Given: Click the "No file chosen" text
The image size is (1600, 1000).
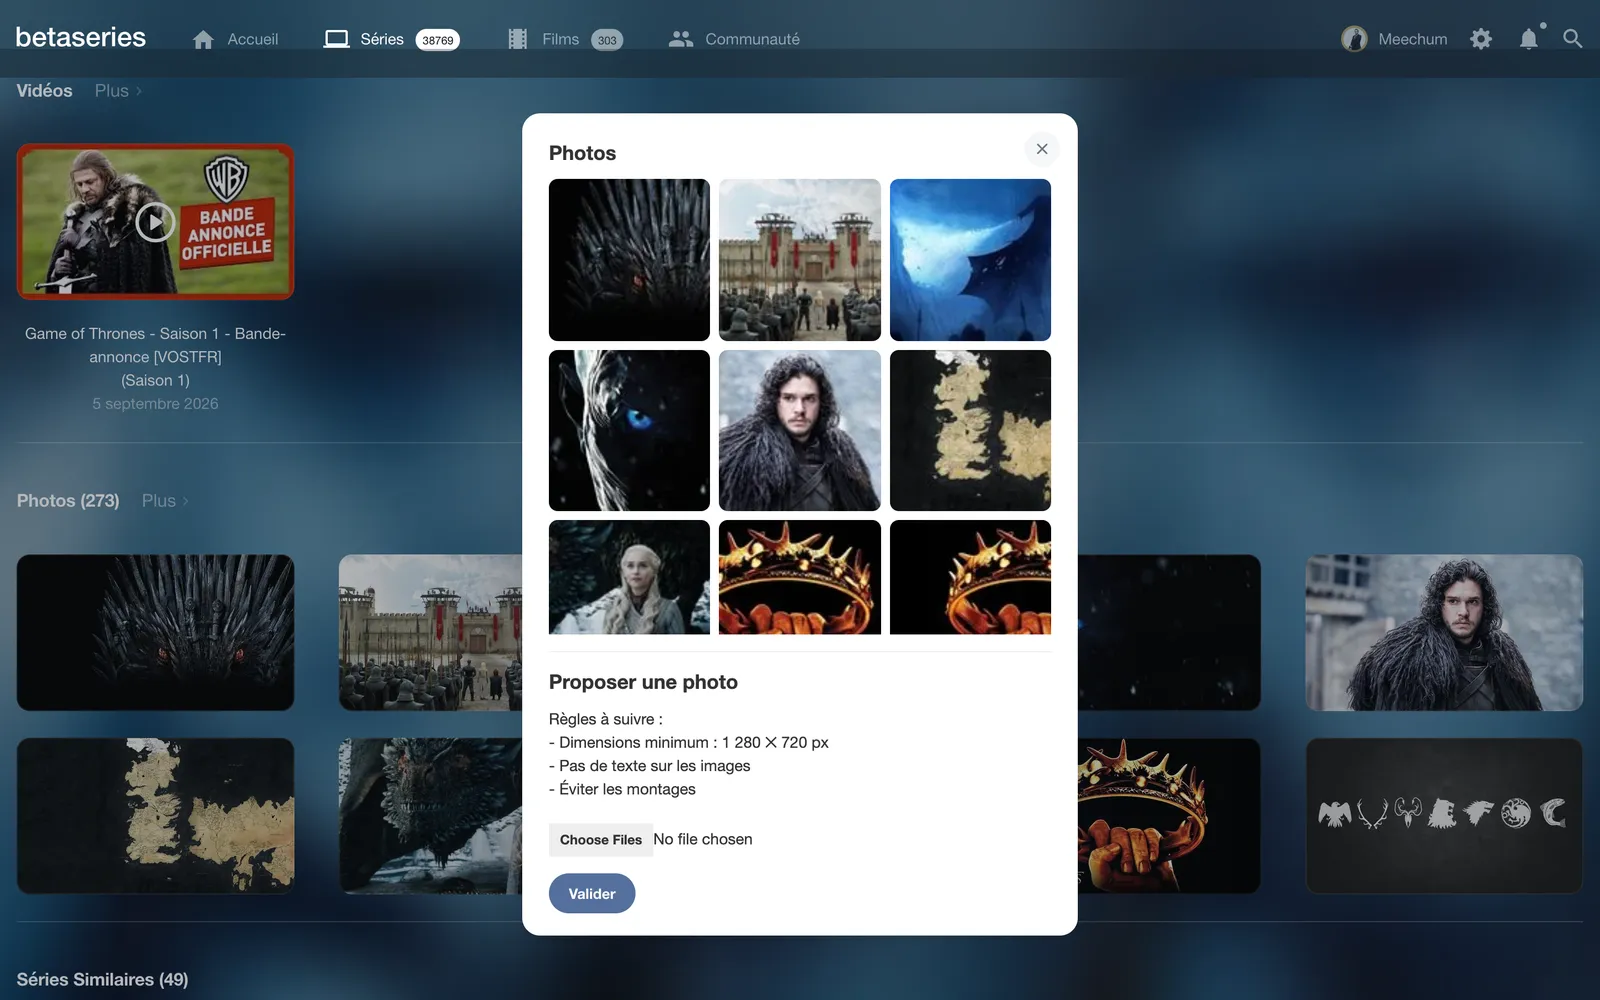Looking at the screenshot, I should tap(703, 840).
